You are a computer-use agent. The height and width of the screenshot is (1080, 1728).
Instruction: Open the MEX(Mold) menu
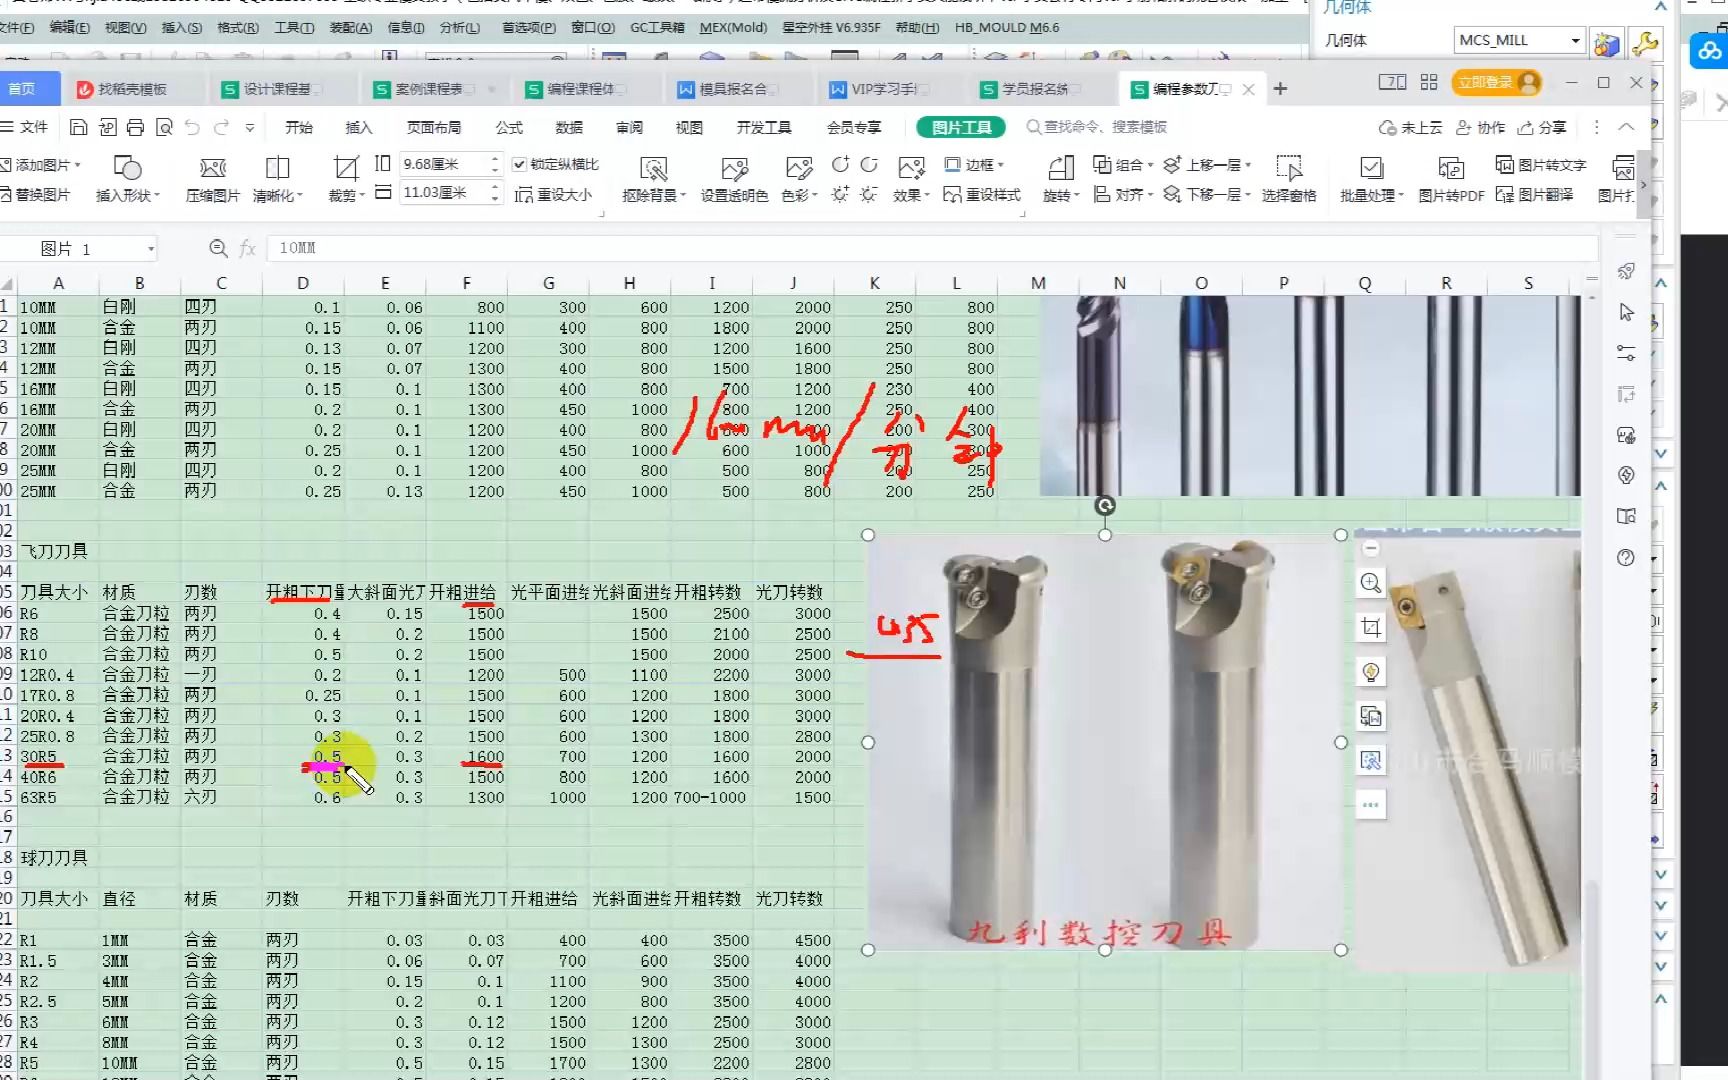tap(733, 27)
